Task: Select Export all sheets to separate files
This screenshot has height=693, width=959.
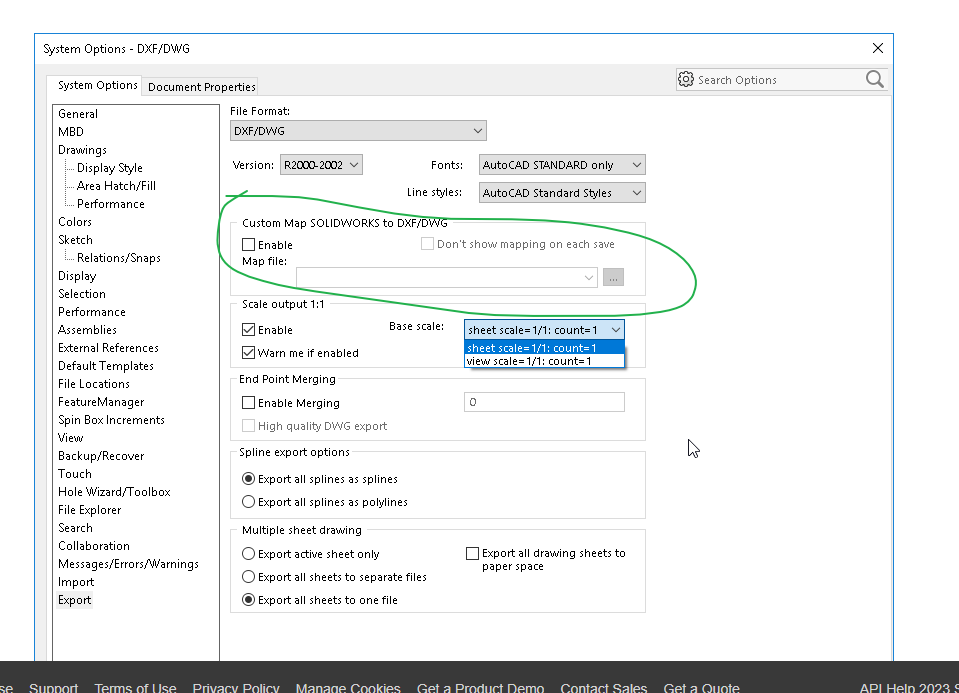Action: 248,577
